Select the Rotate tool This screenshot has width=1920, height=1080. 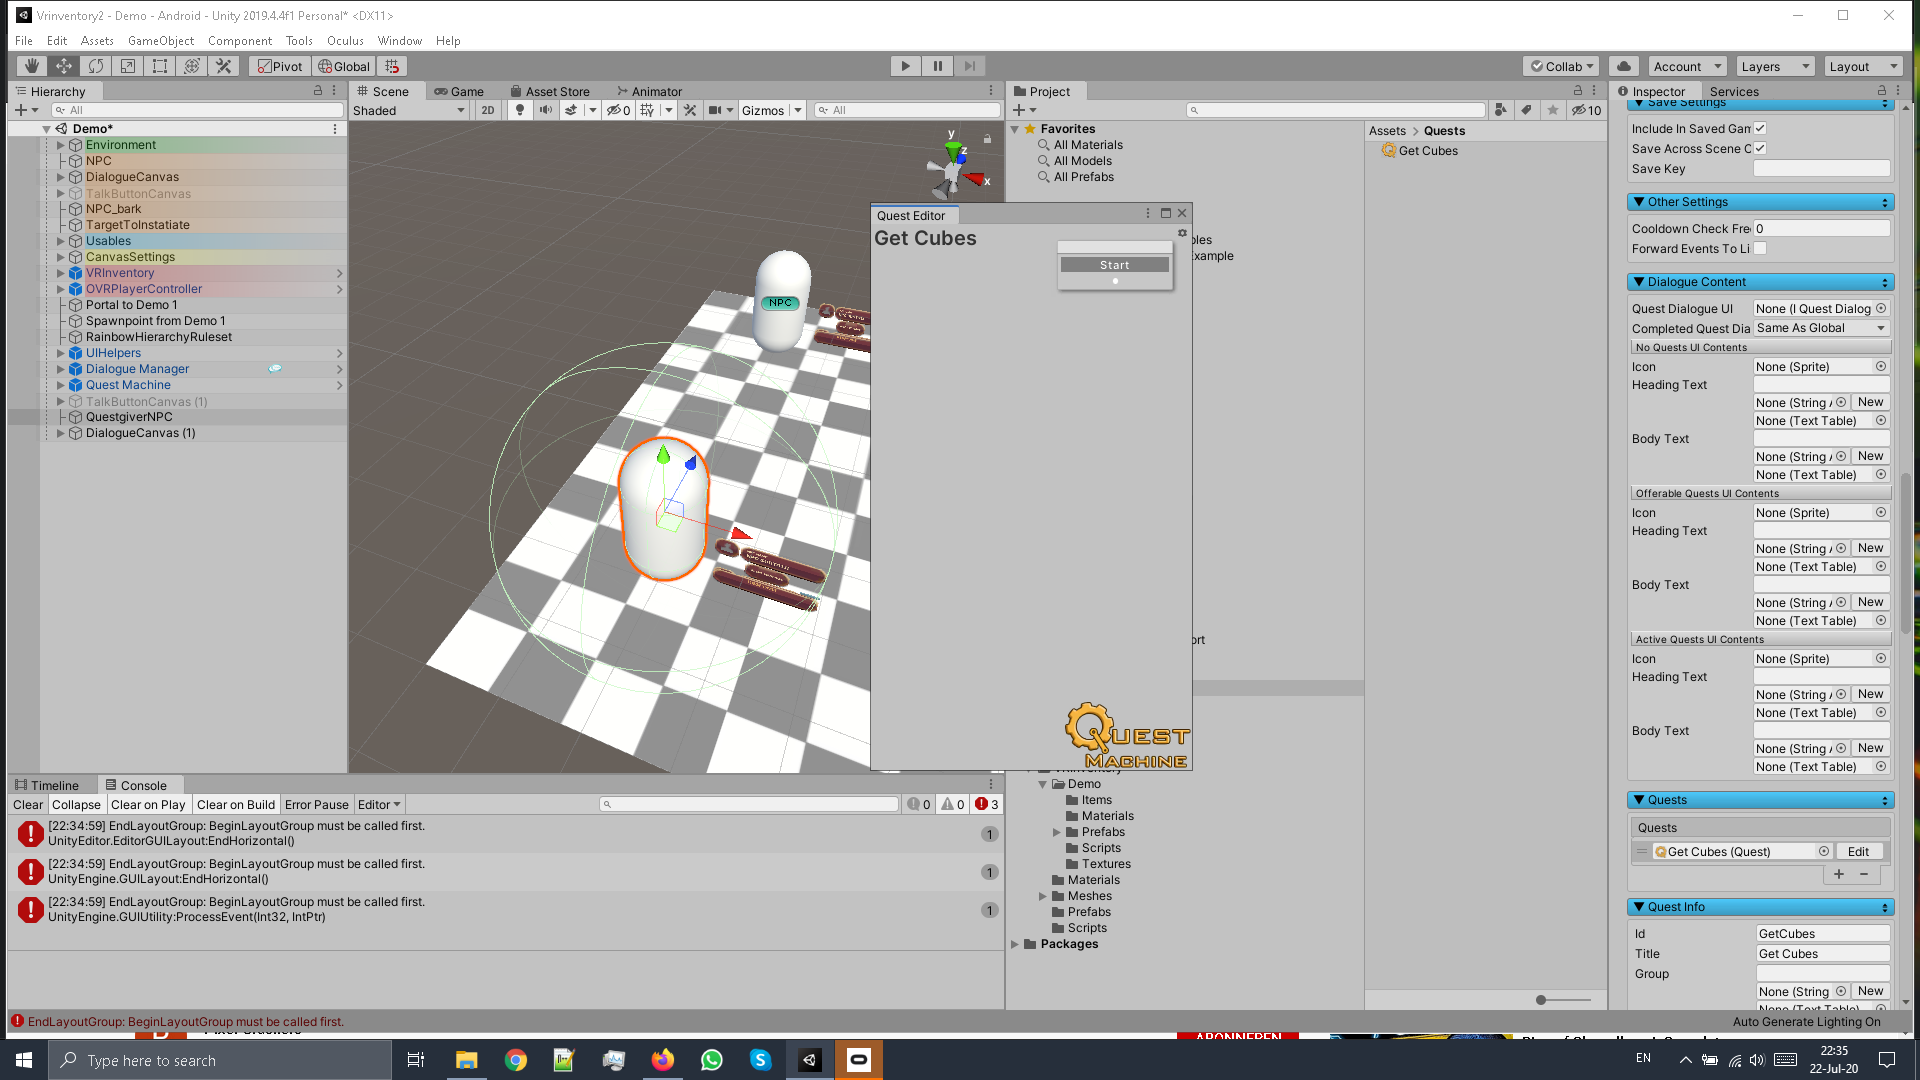[96, 66]
